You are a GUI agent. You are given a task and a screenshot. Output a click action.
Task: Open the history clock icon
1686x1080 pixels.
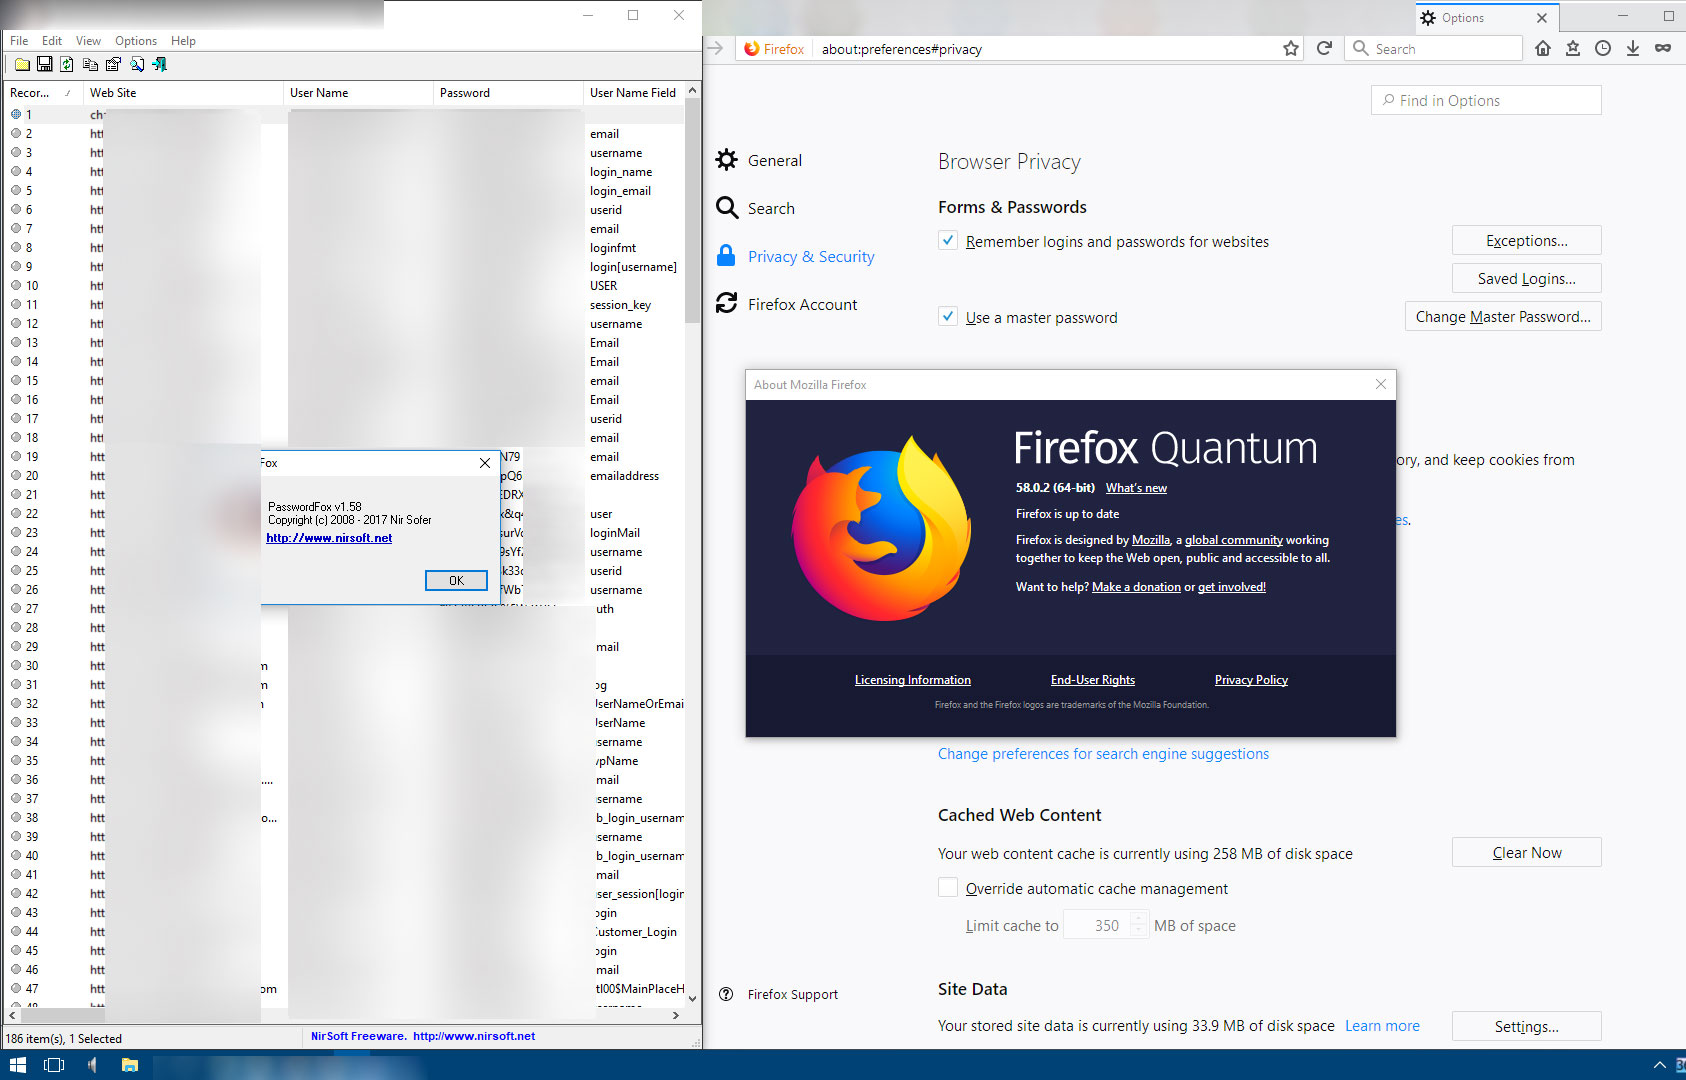1603,48
